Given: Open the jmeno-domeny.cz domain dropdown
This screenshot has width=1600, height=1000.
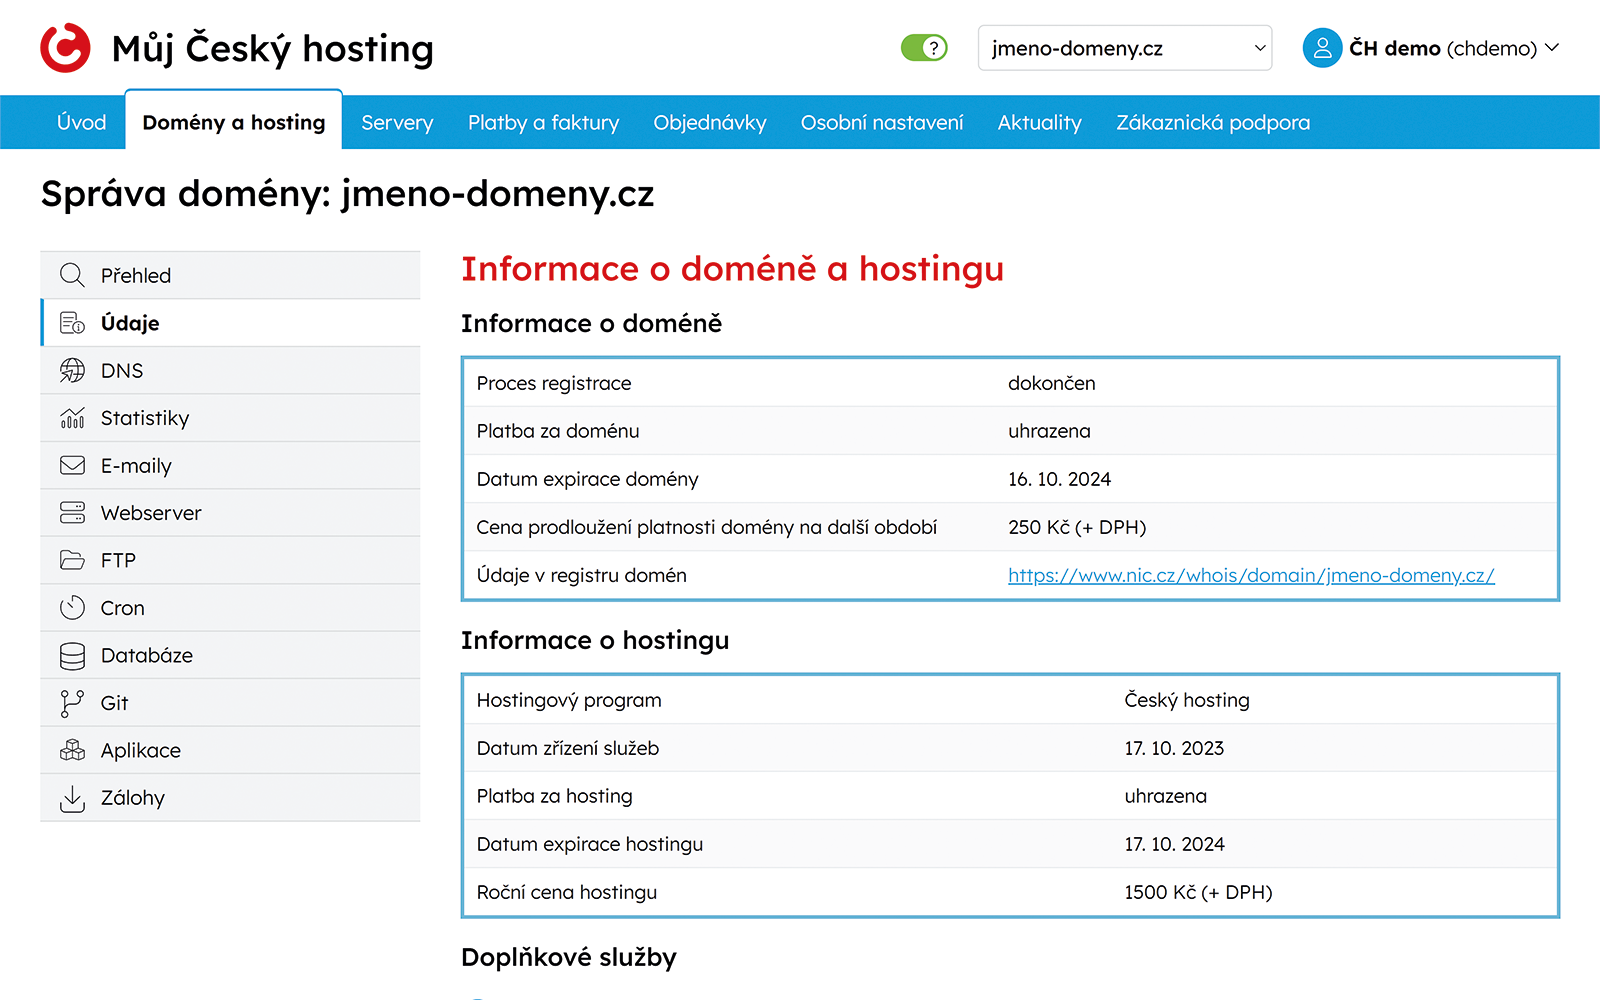Looking at the screenshot, I should [1125, 48].
